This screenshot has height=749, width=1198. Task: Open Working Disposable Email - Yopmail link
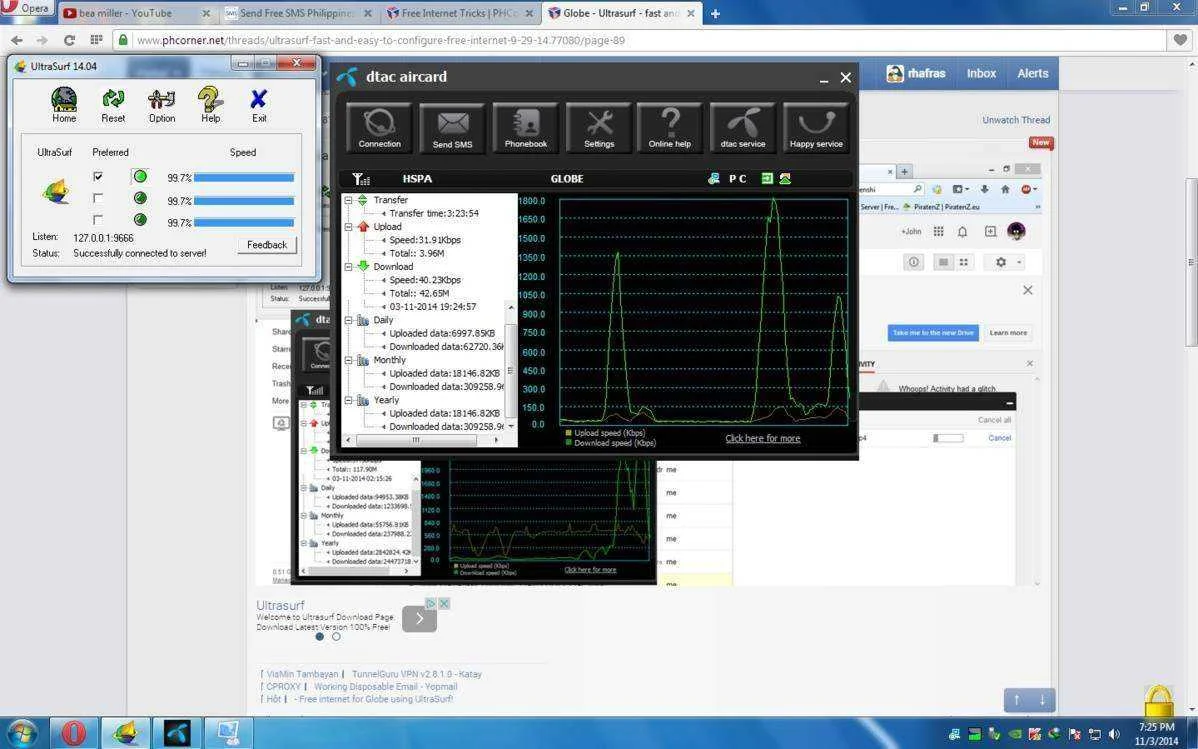pos(386,686)
